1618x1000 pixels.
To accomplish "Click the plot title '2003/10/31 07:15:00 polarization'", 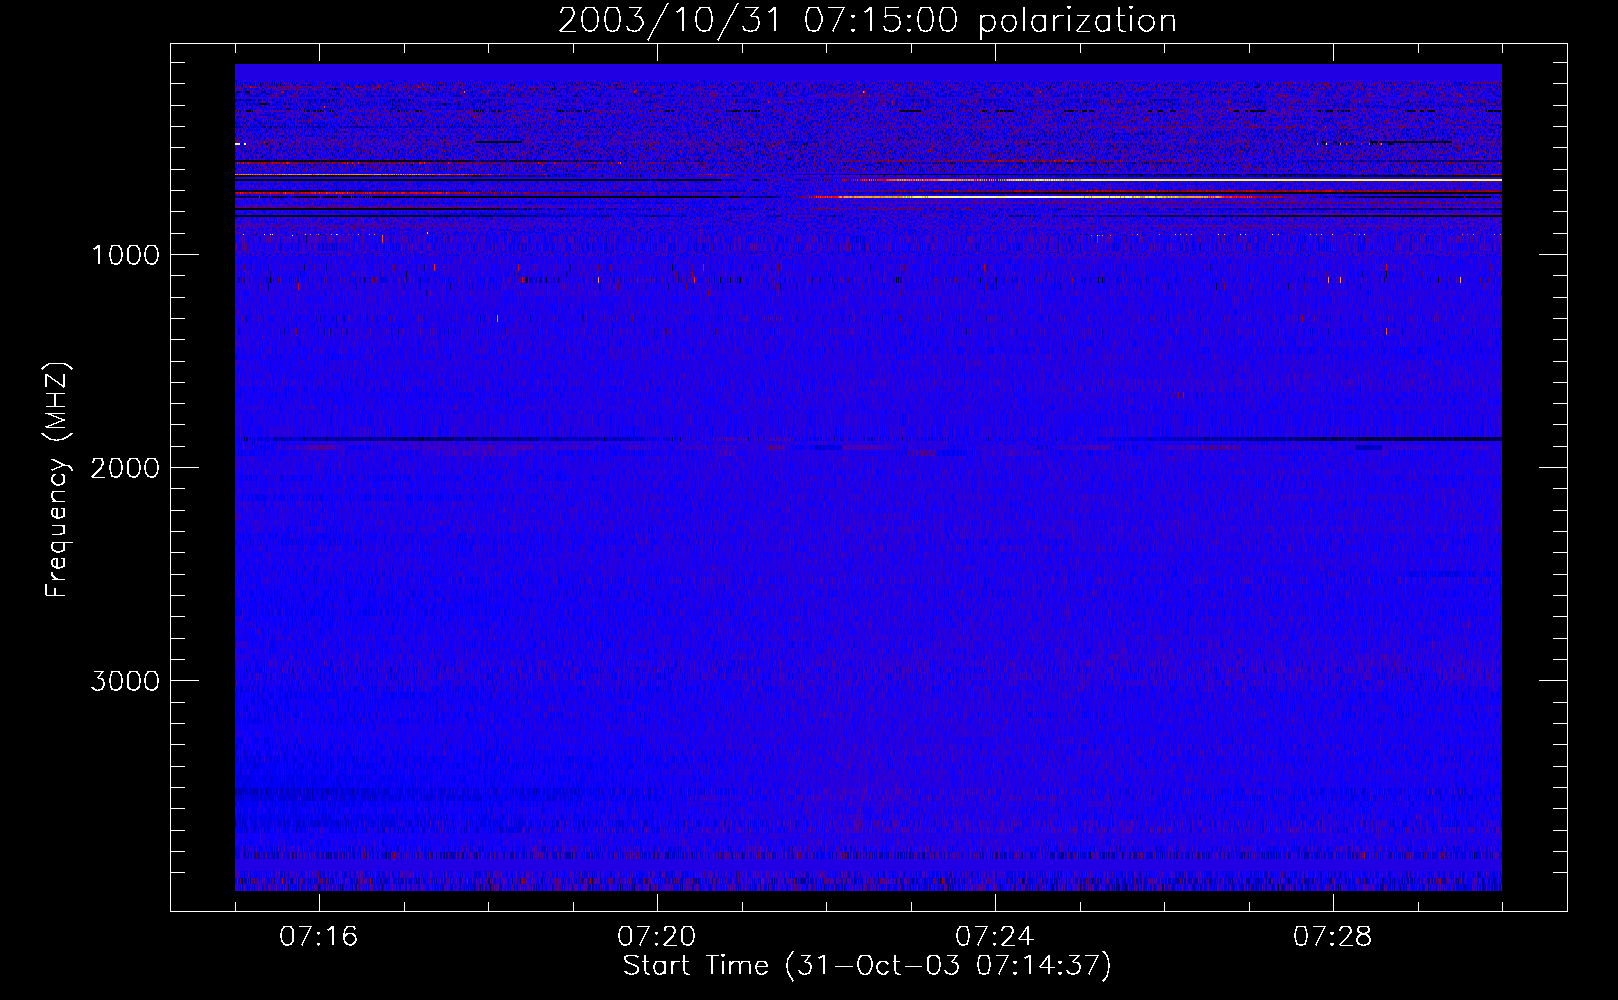I will tap(867, 21).
